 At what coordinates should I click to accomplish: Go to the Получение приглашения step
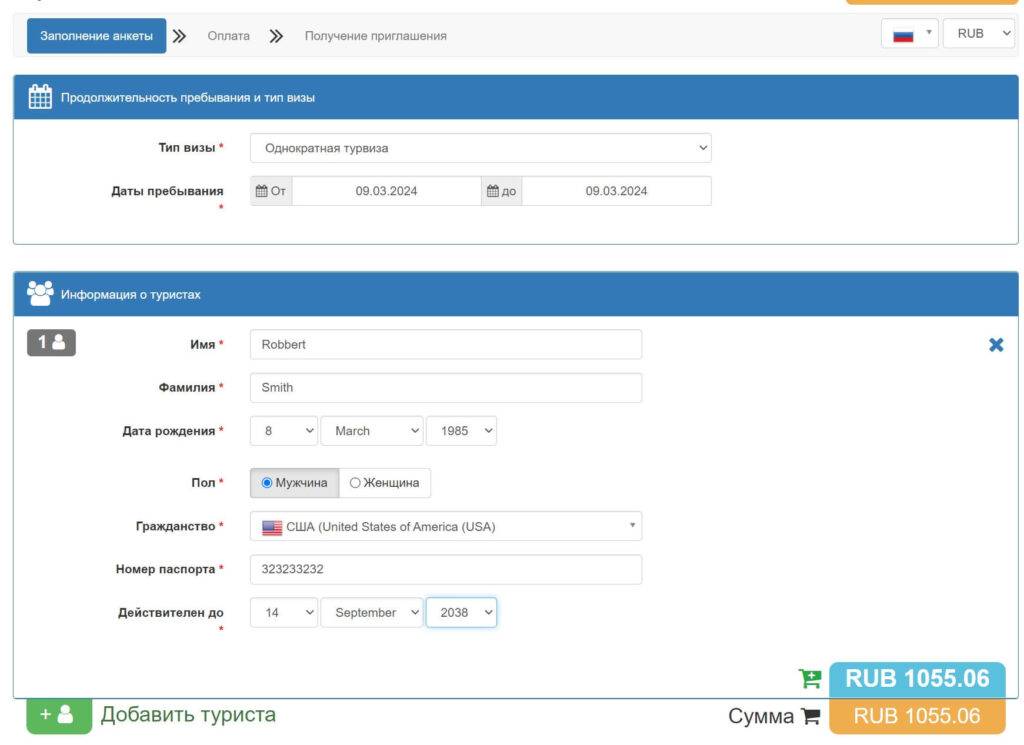pos(375,36)
